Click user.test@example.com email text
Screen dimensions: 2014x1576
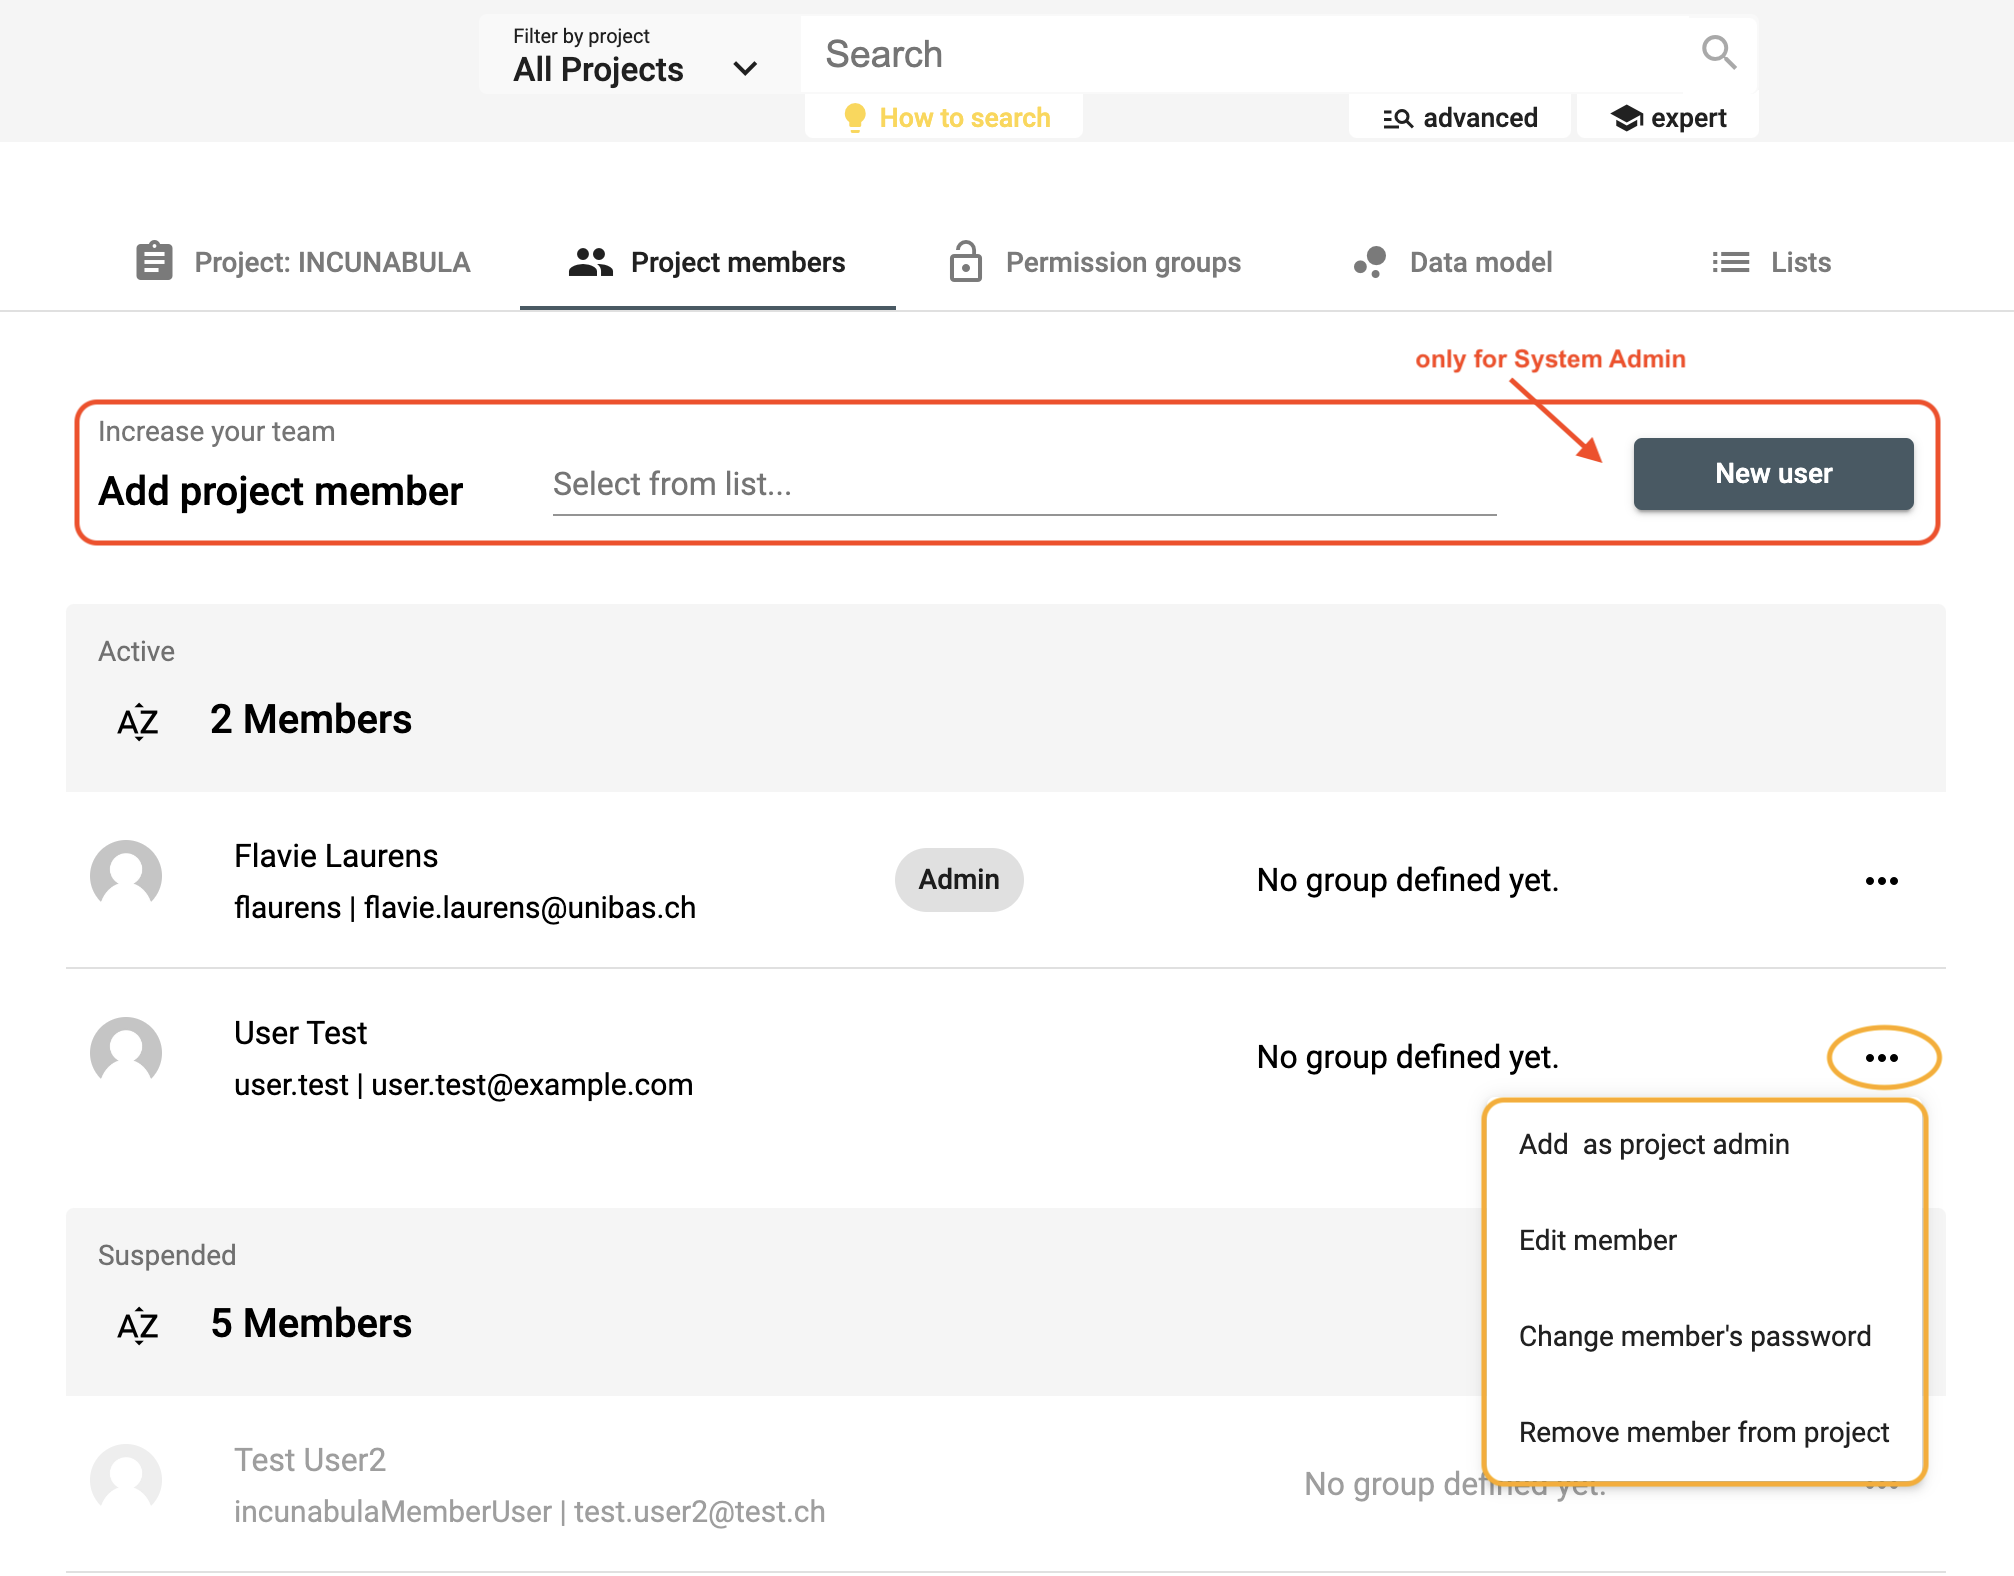(532, 1085)
